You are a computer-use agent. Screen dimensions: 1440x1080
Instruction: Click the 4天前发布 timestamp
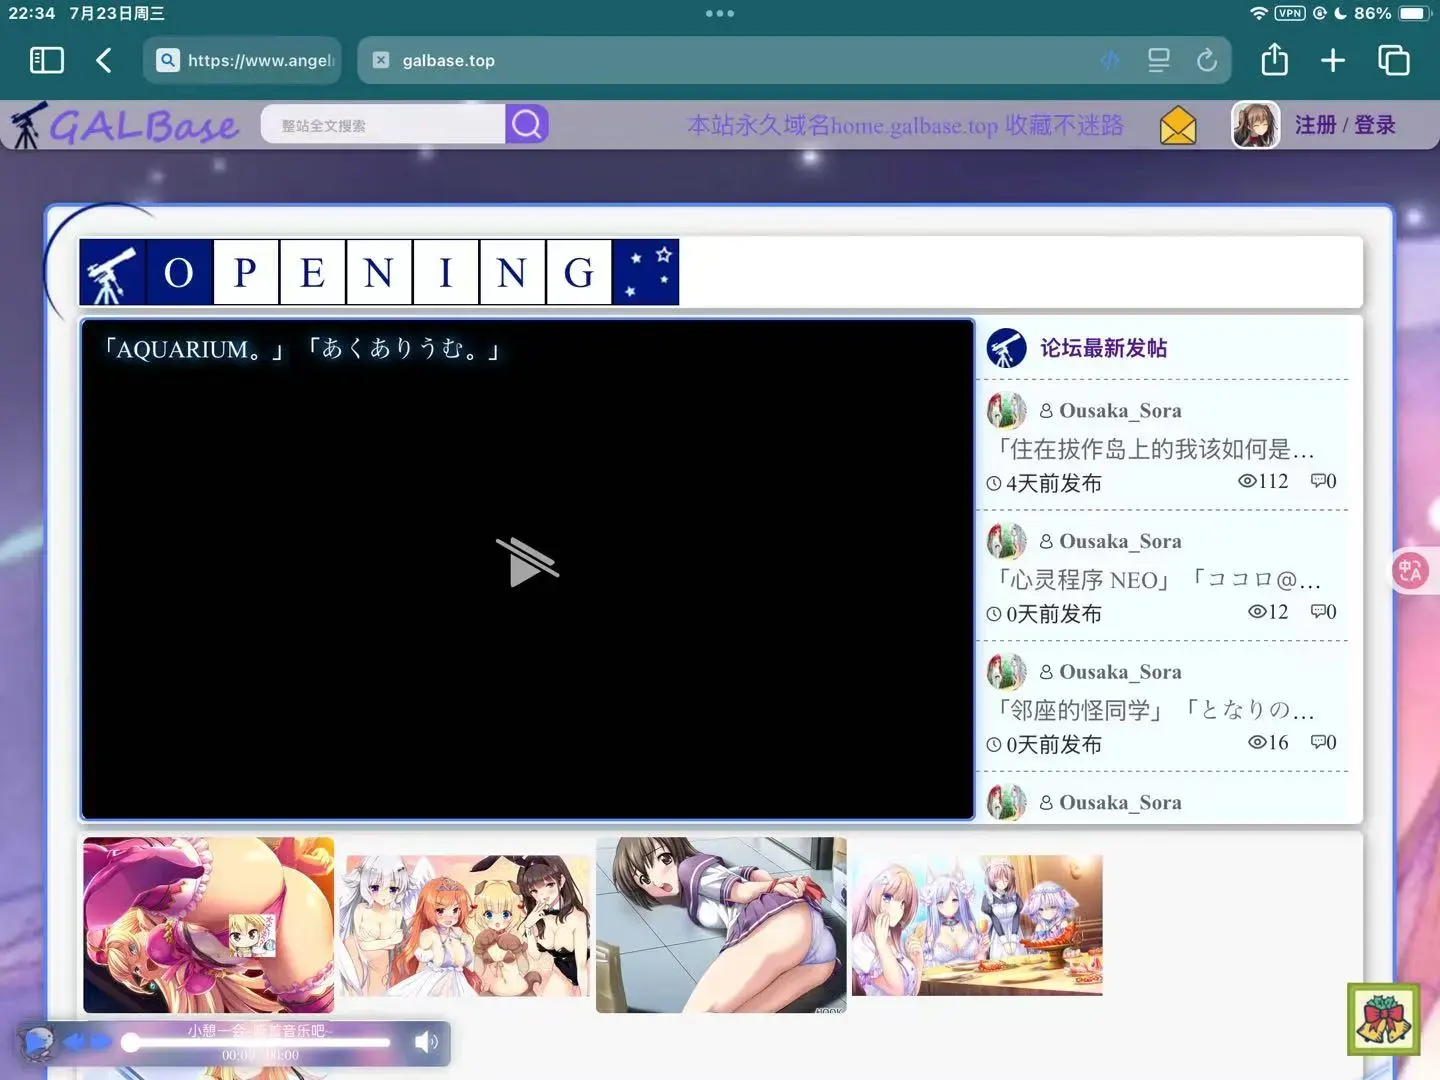coord(1044,483)
